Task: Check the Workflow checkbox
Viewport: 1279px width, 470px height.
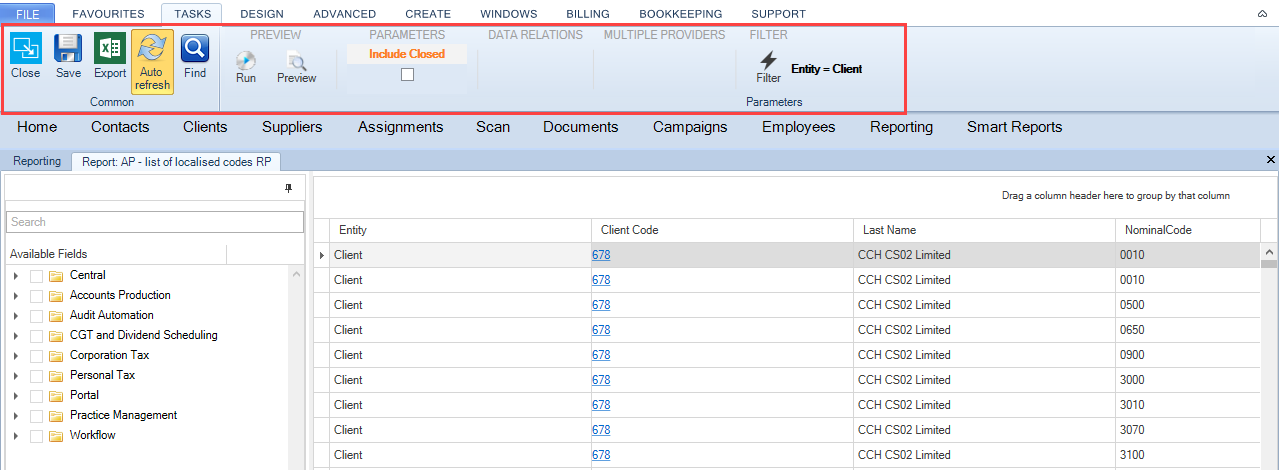Action: tap(36, 436)
